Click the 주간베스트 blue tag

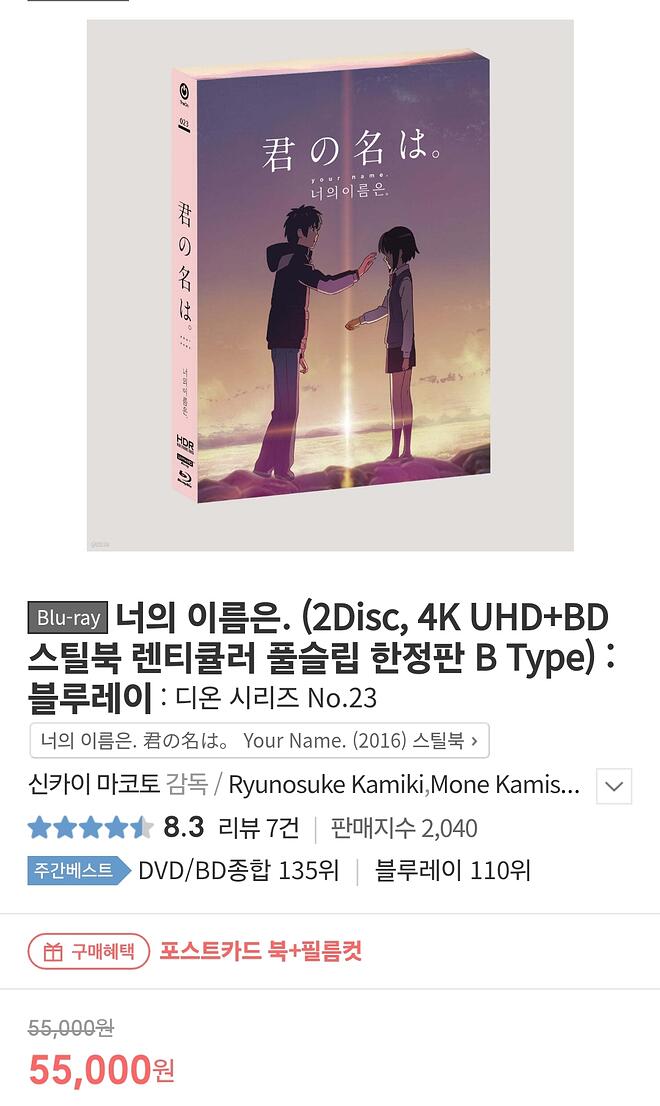click(x=79, y=870)
